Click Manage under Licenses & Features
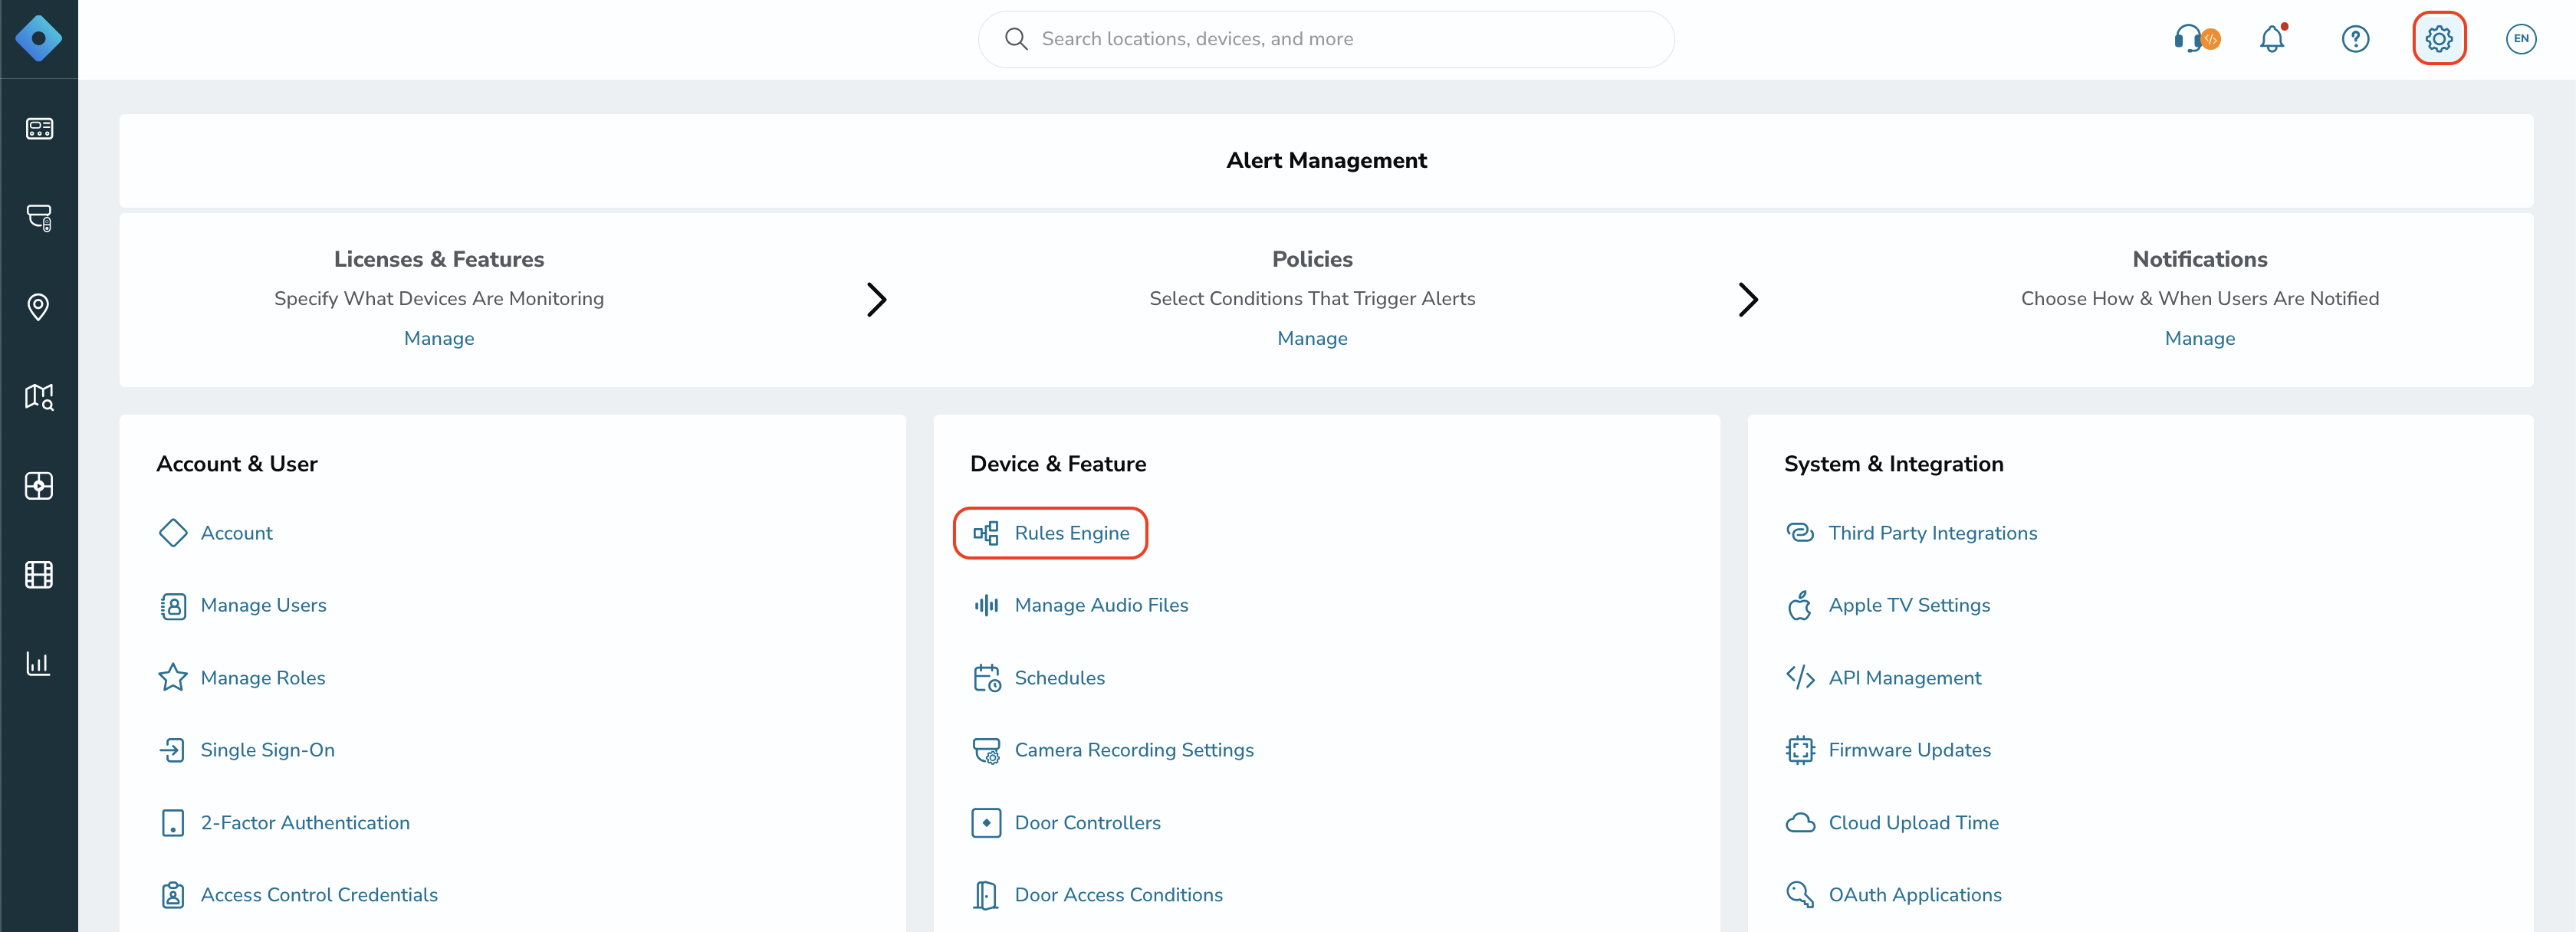Screen dimensions: 2576x932 click(439, 338)
